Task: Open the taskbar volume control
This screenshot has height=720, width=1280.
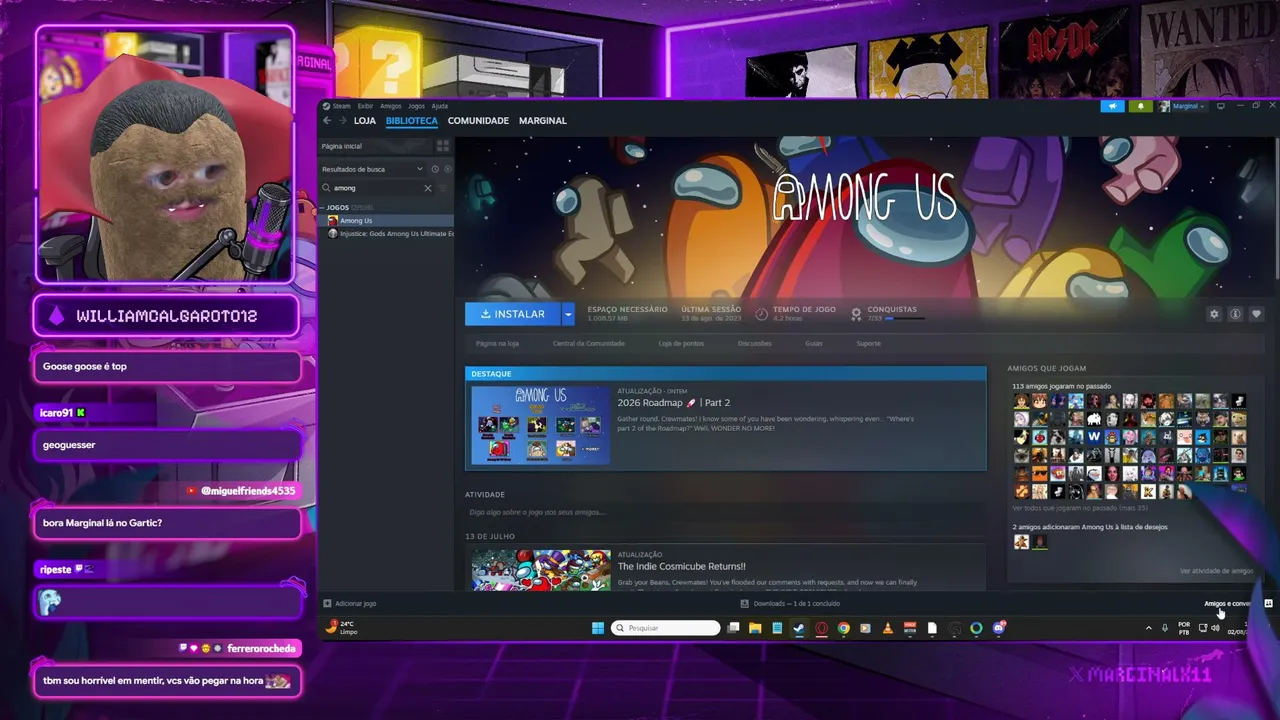Action: click(1215, 628)
